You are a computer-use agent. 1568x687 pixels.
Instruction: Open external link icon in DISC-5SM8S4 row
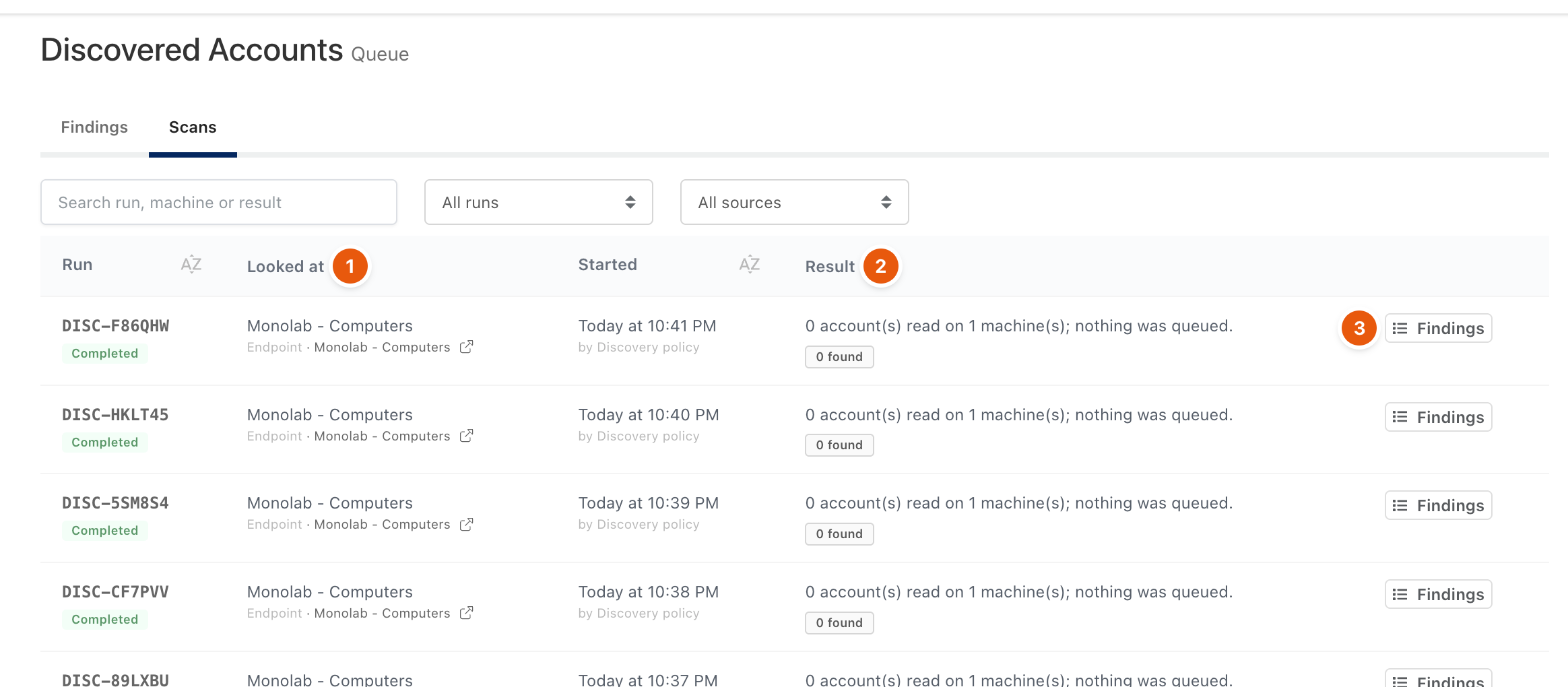pos(466,524)
